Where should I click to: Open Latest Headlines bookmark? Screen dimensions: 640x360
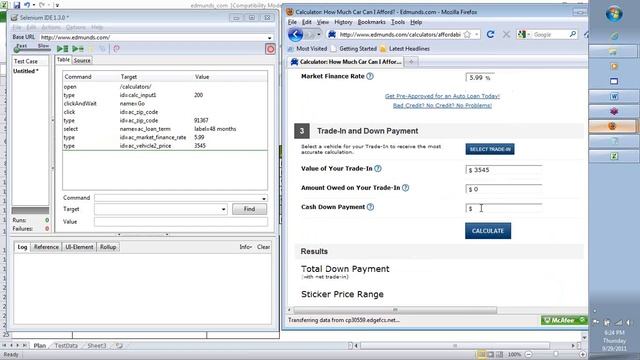(404, 49)
